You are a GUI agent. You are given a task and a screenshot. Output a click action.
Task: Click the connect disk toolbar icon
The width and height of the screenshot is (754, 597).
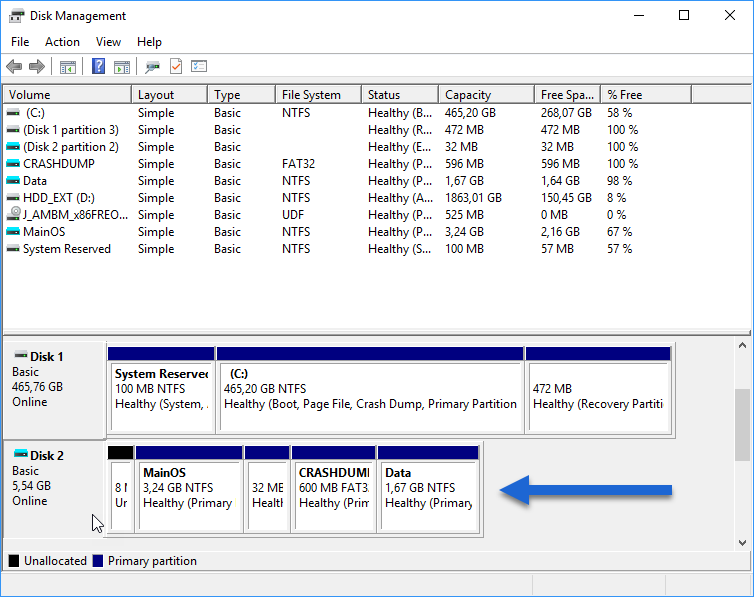tap(152, 67)
